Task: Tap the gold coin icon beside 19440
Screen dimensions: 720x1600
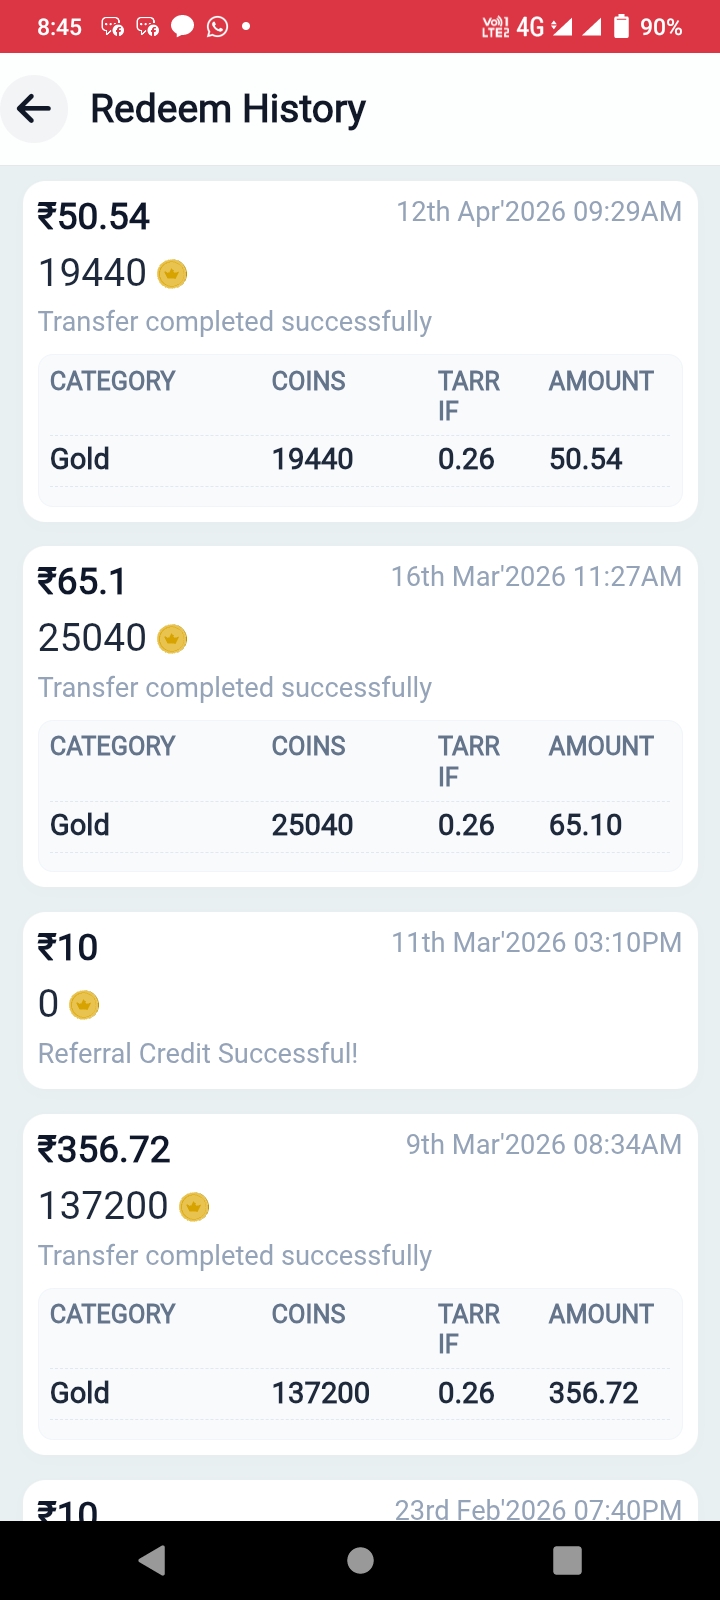Action: (x=172, y=273)
